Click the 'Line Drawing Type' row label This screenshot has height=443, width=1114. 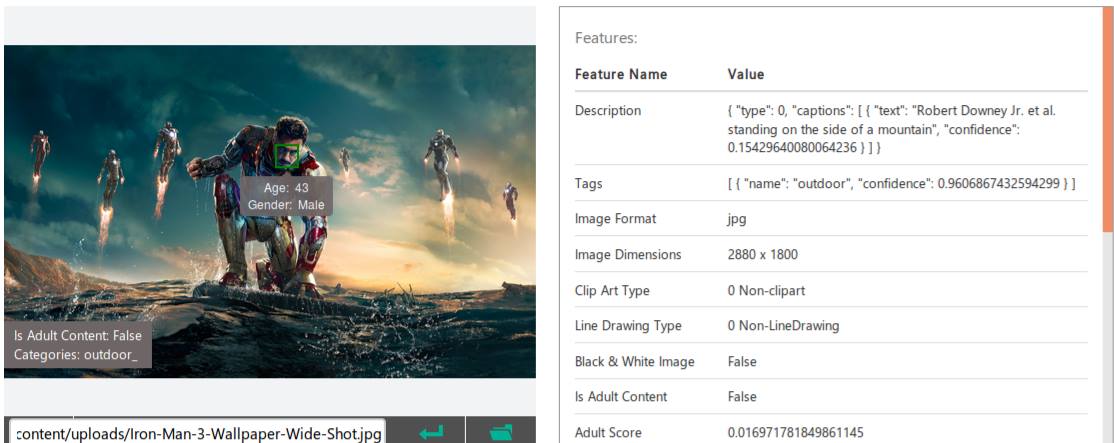(x=628, y=326)
